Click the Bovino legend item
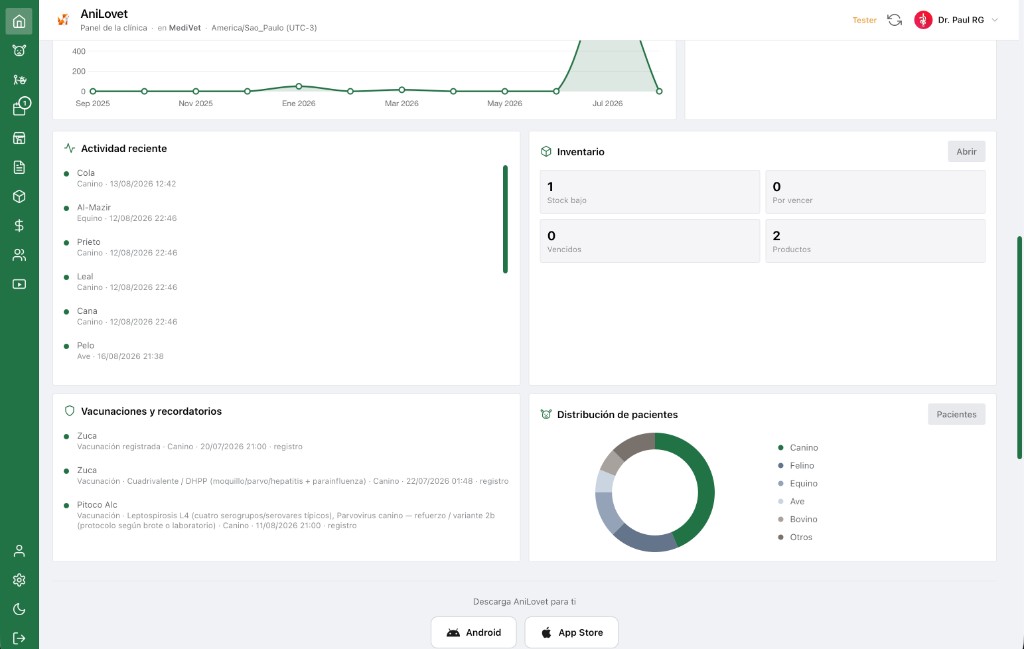The image size is (1024, 649). point(798,519)
